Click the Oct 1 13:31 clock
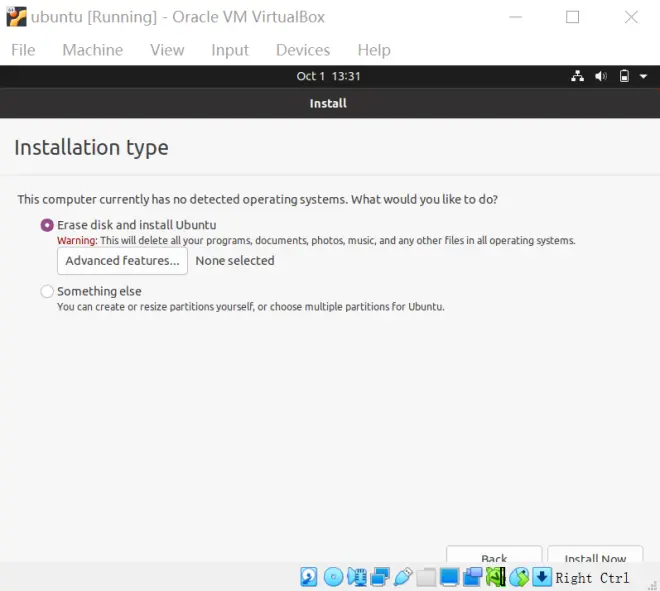This screenshot has height=591, width=660. (328, 76)
